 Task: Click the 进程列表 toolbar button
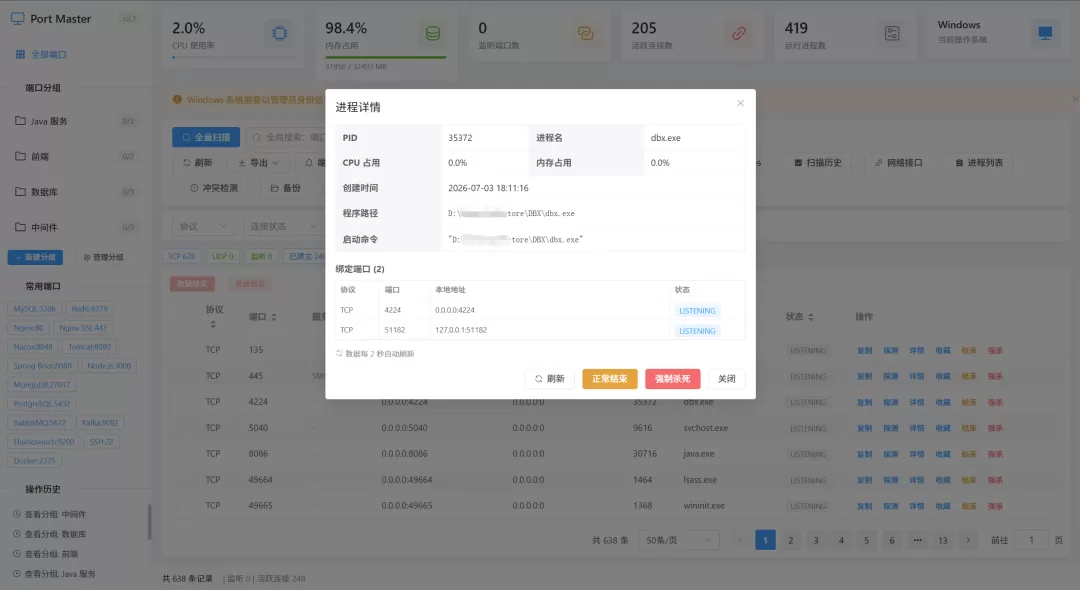click(x=979, y=163)
